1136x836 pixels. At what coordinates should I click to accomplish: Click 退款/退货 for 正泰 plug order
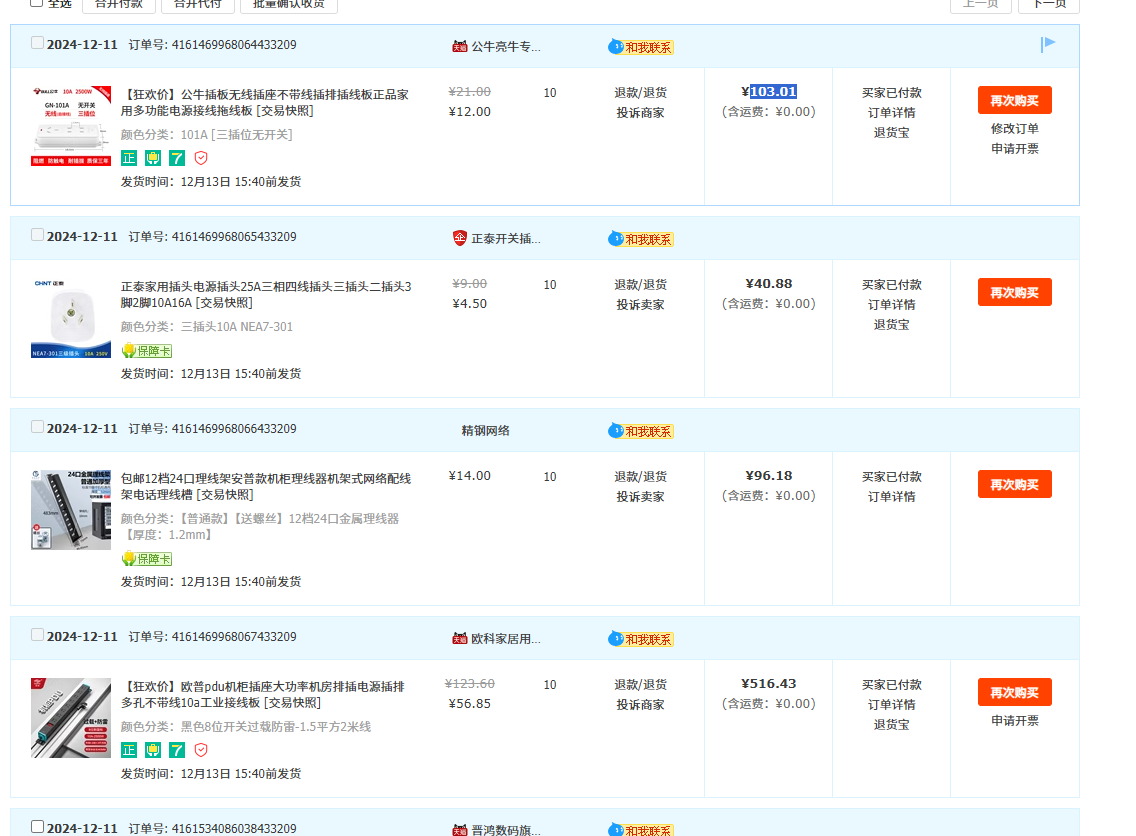pos(640,285)
